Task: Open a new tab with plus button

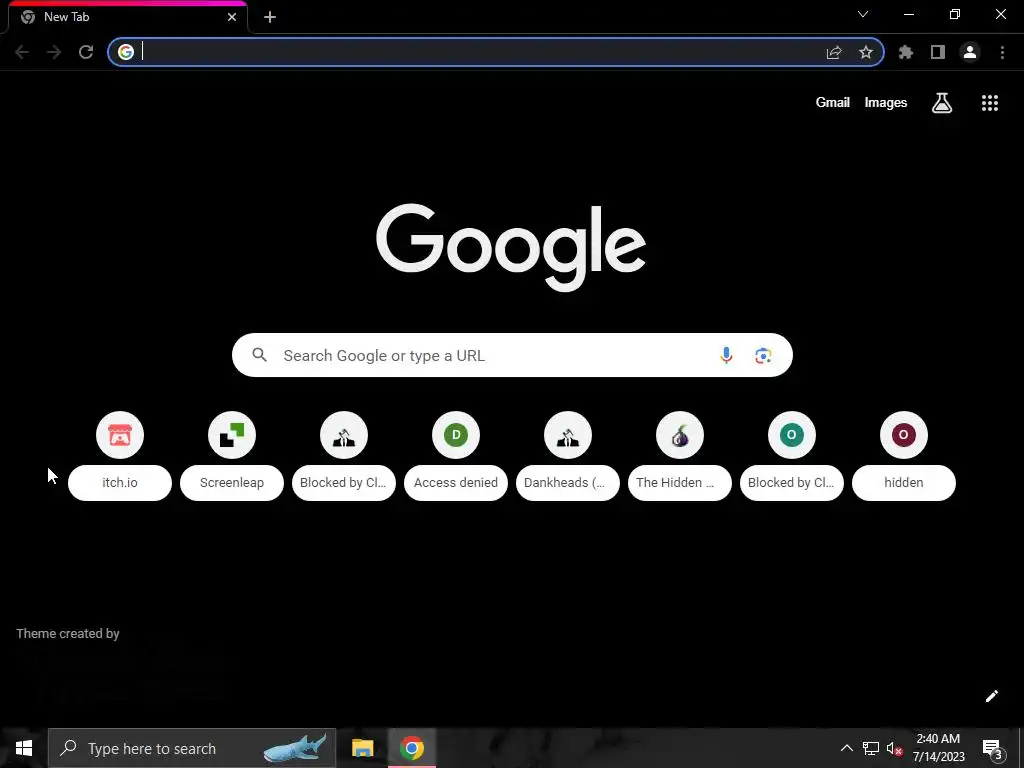Action: pyautogui.click(x=270, y=17)
